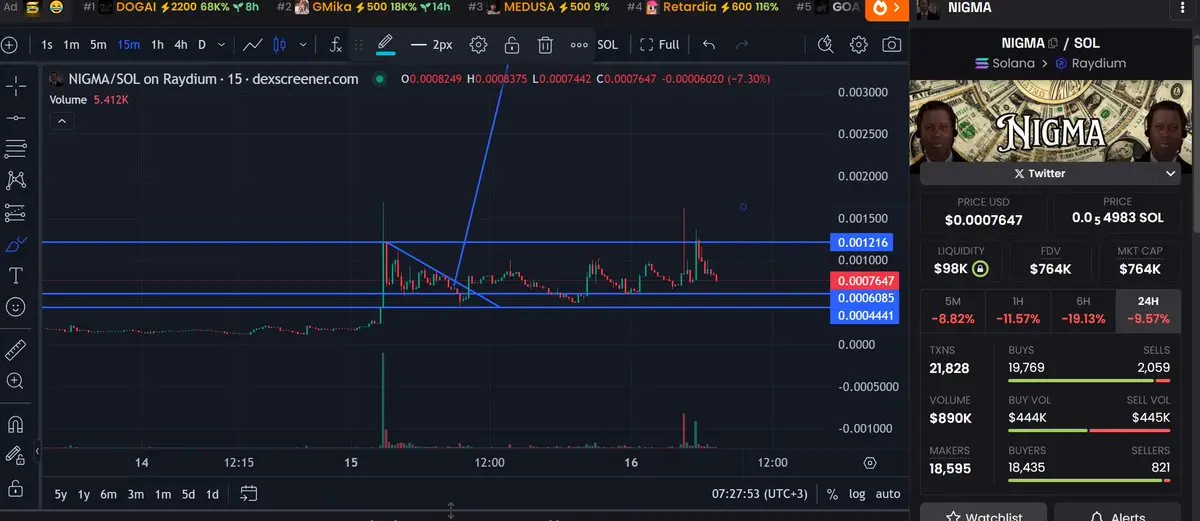Screen dimensions: 1200x521
Task: Select the 5y date range
Action: tap(61, 494)
